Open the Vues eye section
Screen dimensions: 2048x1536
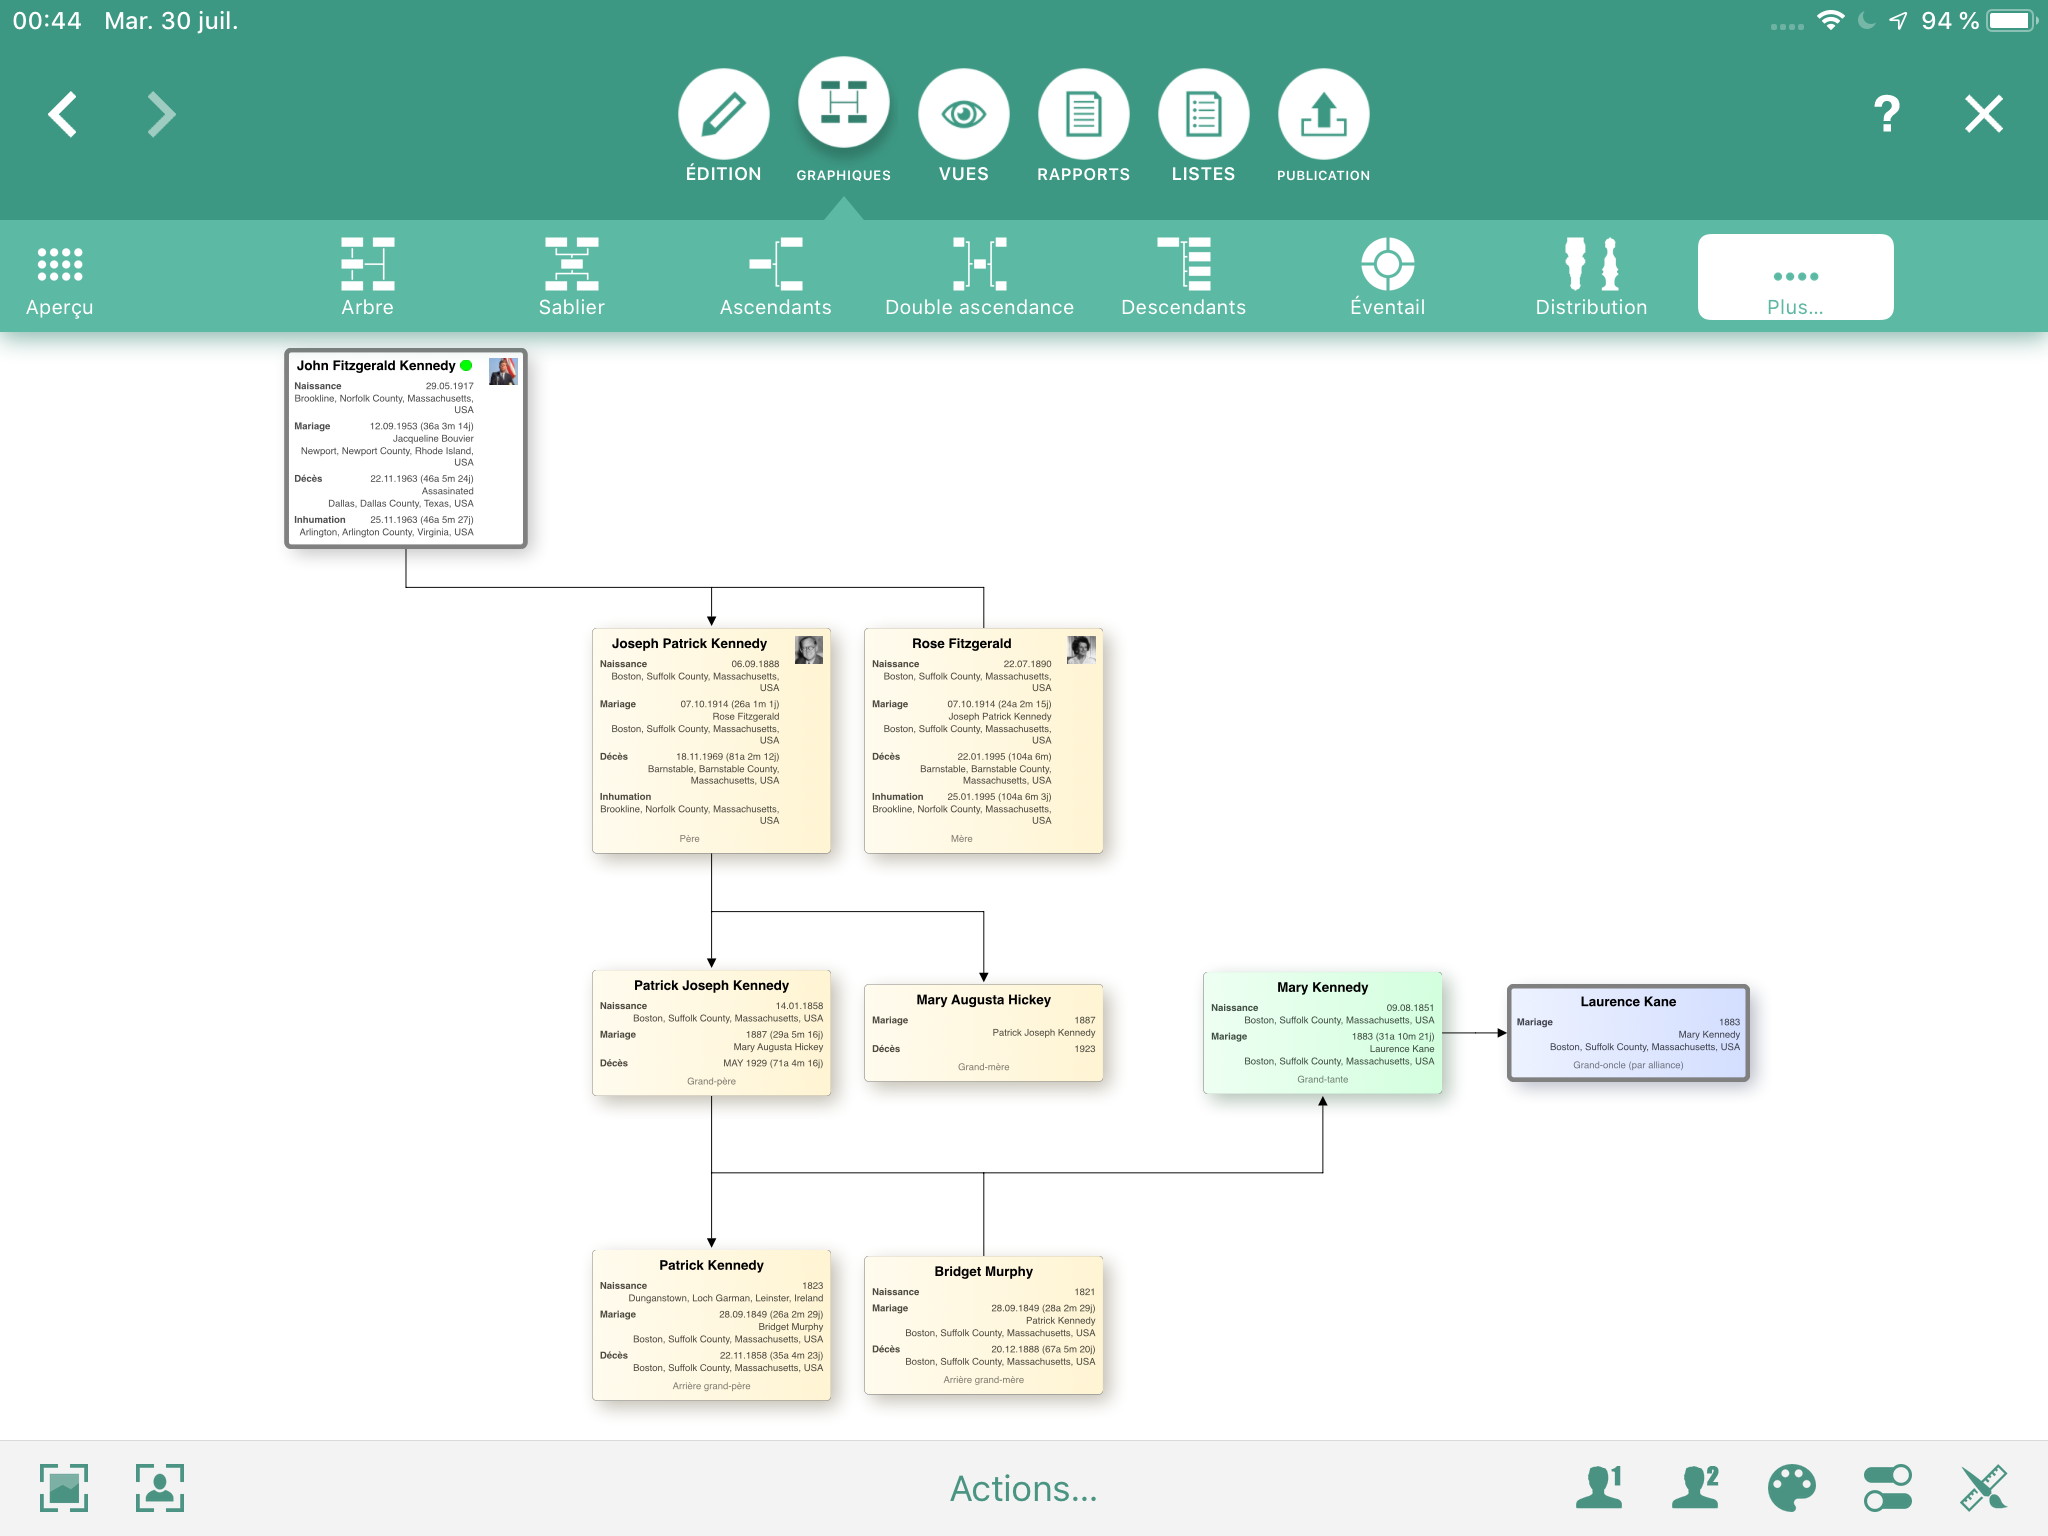point(963,114)
